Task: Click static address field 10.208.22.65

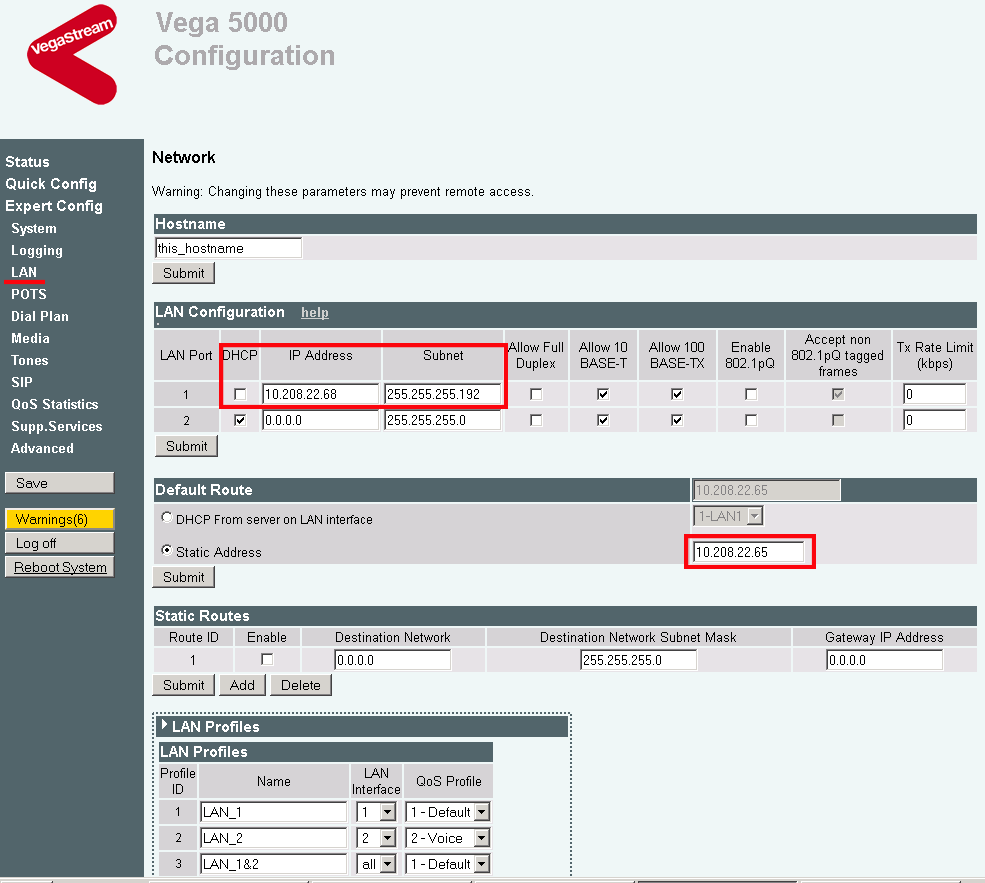Action: click(749, 552)
